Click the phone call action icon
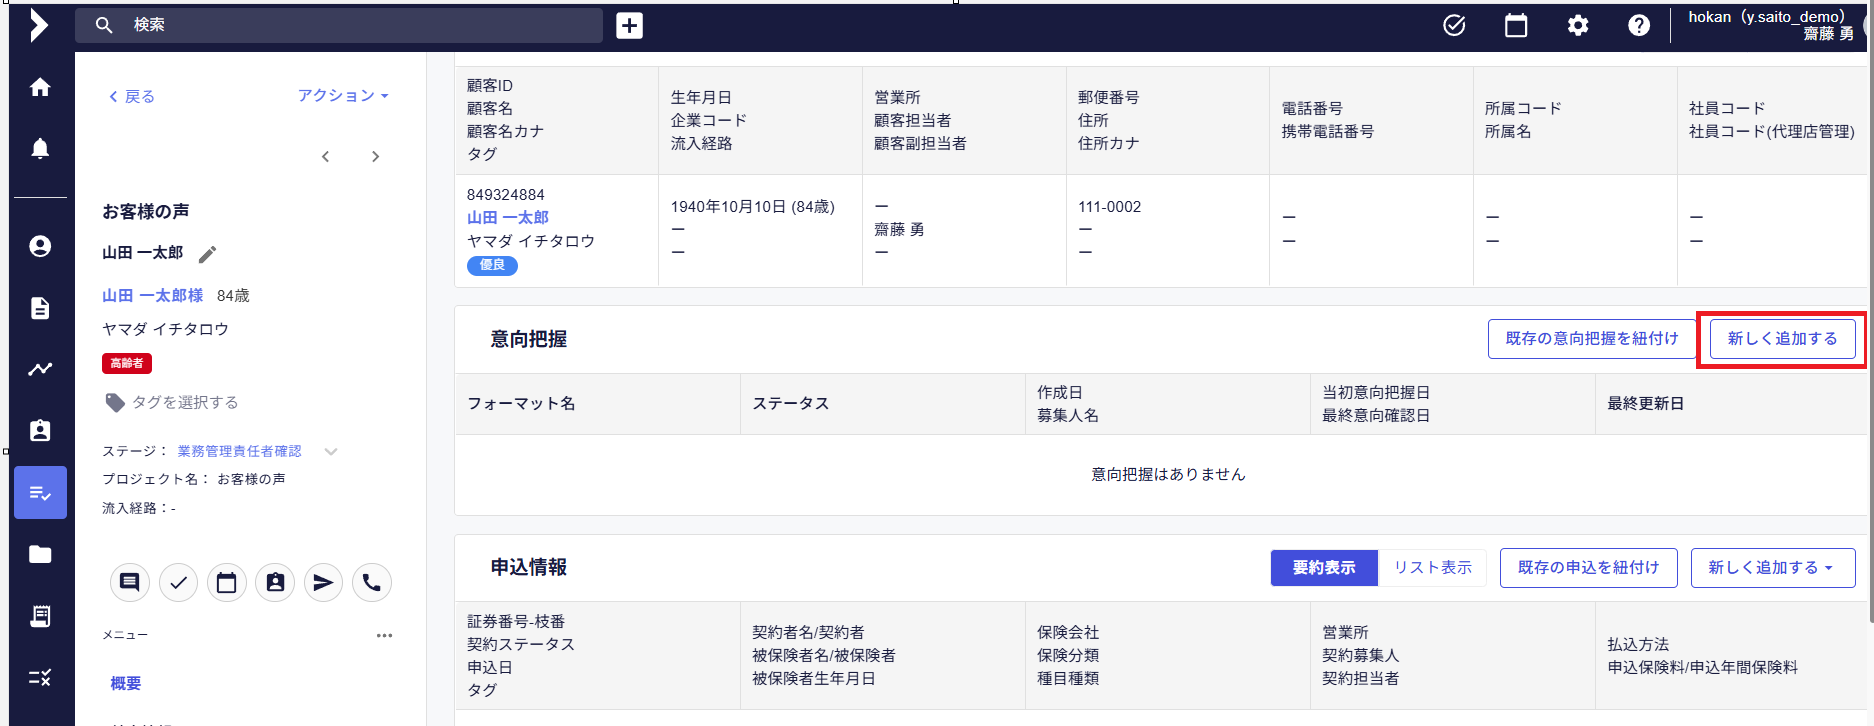Viewport: 1874px width, 726px height. (x=371, y=582)
